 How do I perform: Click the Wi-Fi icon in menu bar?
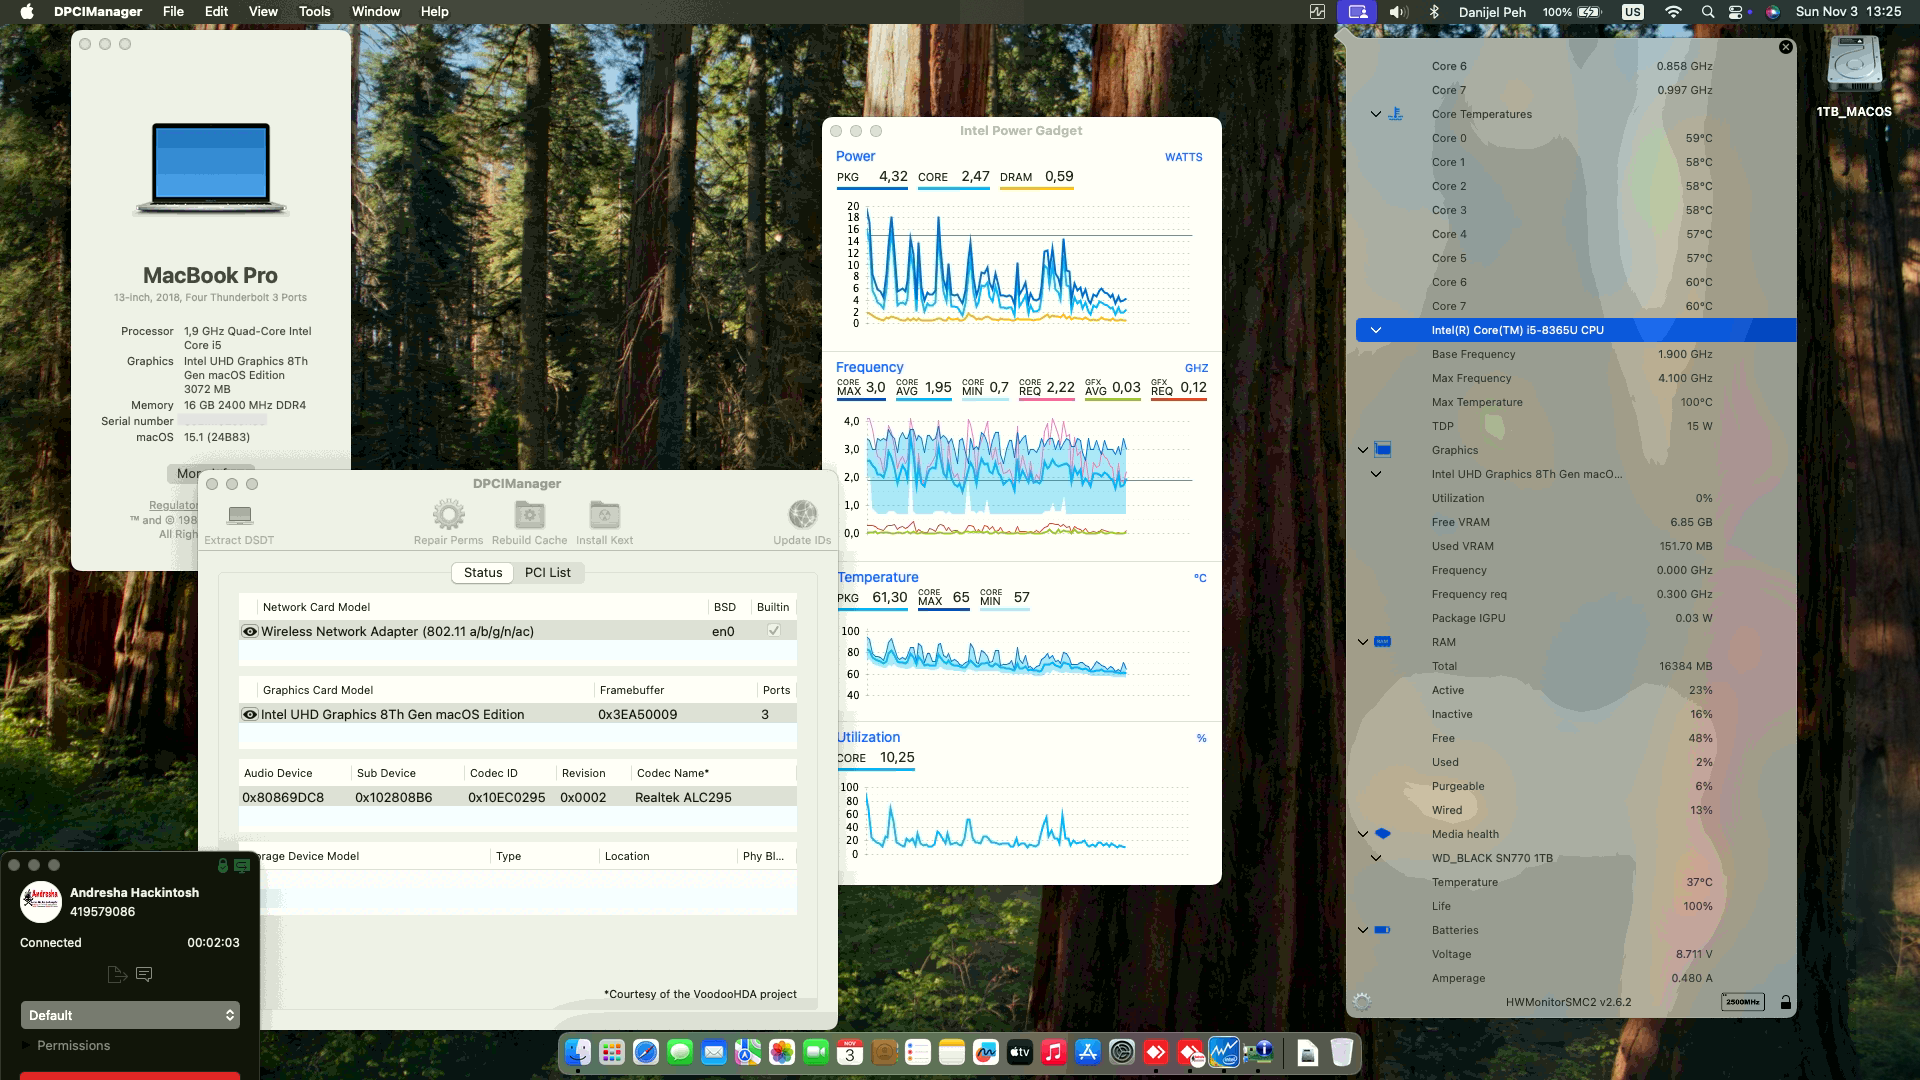click(x=1673, y=12)
